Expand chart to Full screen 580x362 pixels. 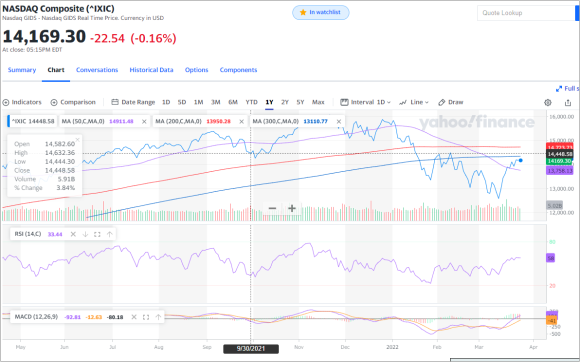pyautogui.click(x=567, y=89)
